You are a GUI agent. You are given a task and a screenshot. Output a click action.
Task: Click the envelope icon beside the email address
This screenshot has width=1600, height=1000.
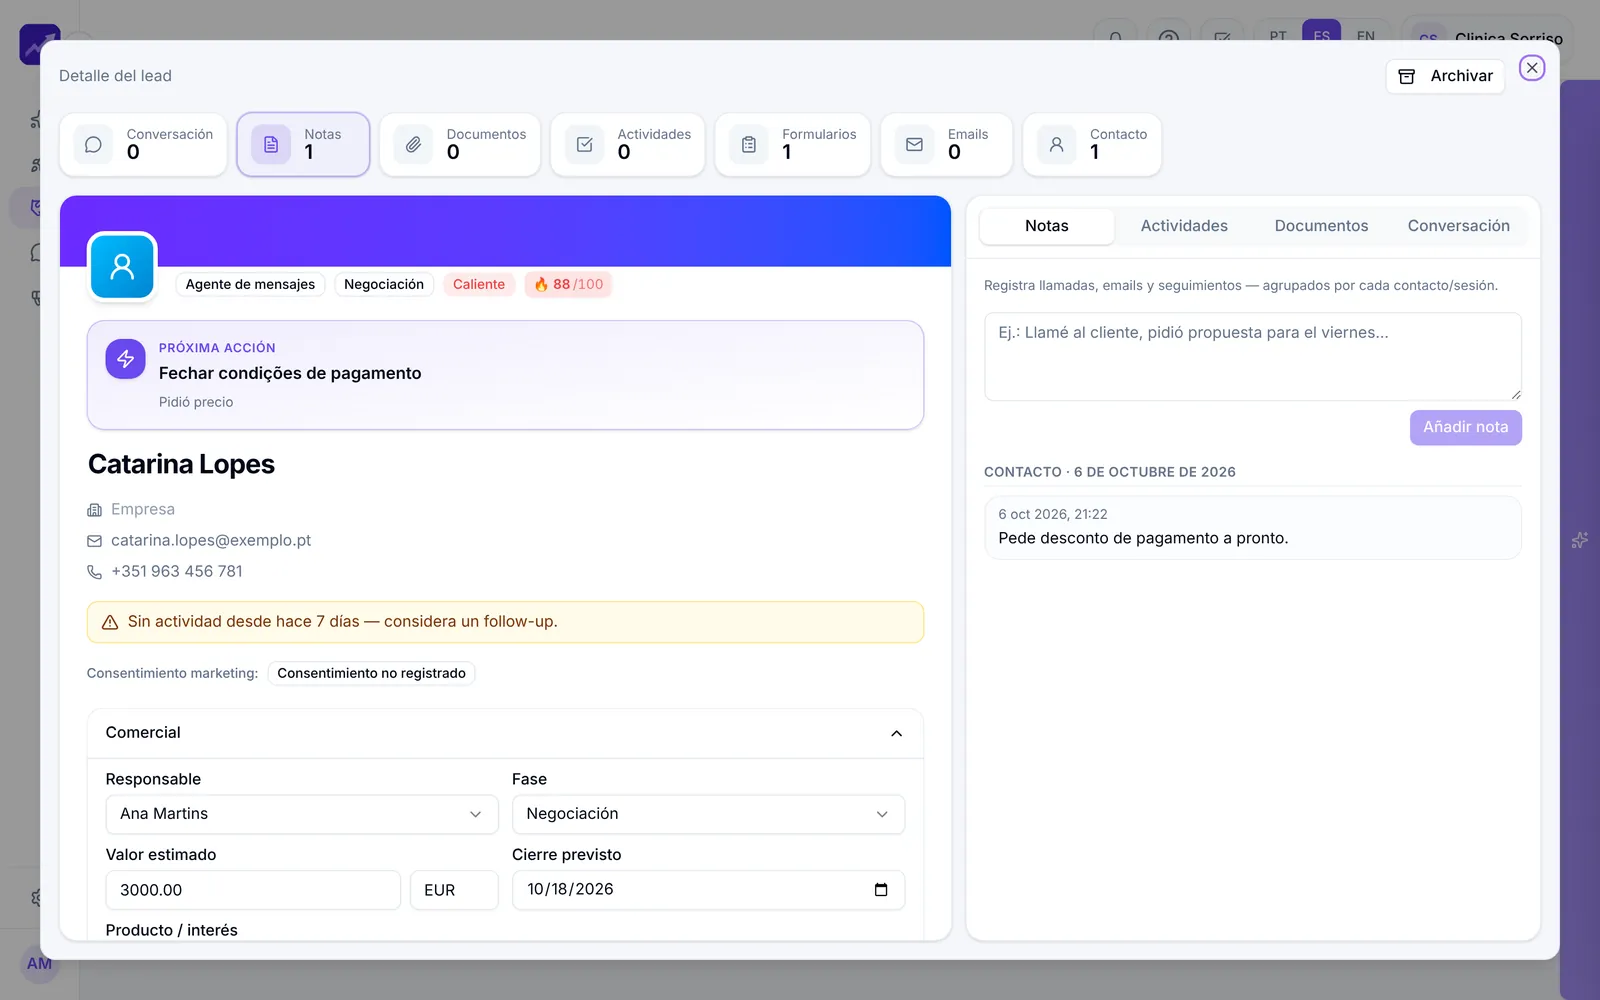tap(95, 541)
